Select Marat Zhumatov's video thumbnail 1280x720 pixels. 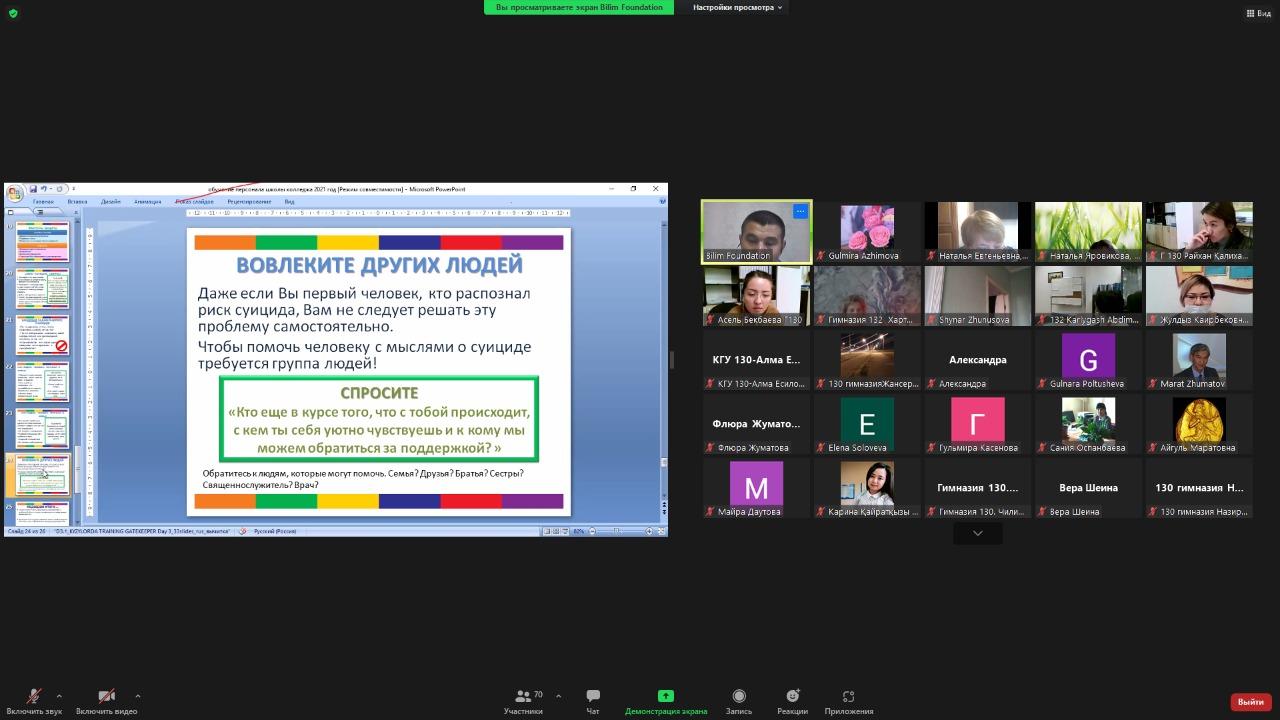pos(1198,360)
